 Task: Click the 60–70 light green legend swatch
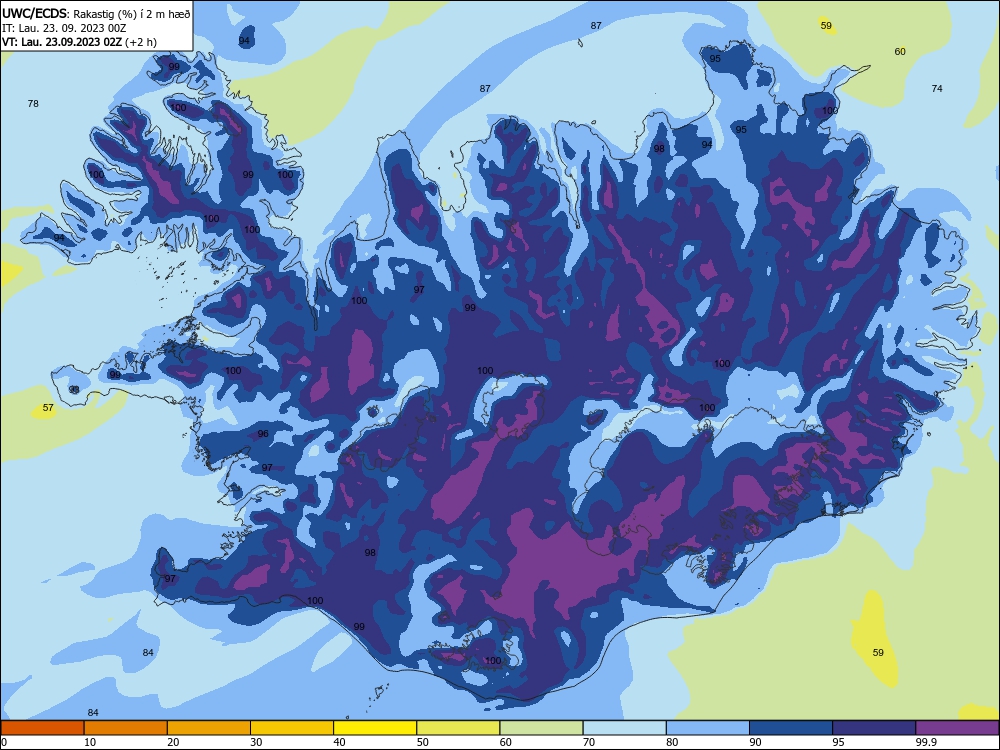[x=541, y=728]
